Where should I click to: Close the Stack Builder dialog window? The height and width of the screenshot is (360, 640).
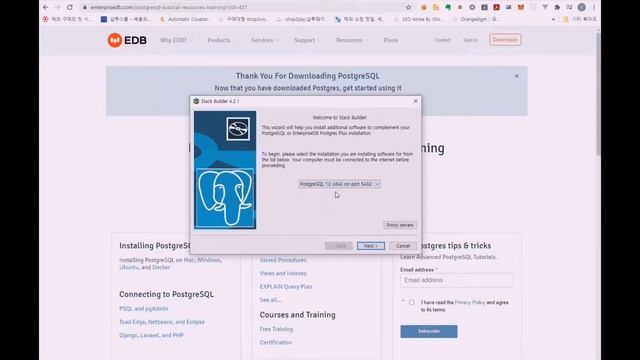[x=416, y=101]
